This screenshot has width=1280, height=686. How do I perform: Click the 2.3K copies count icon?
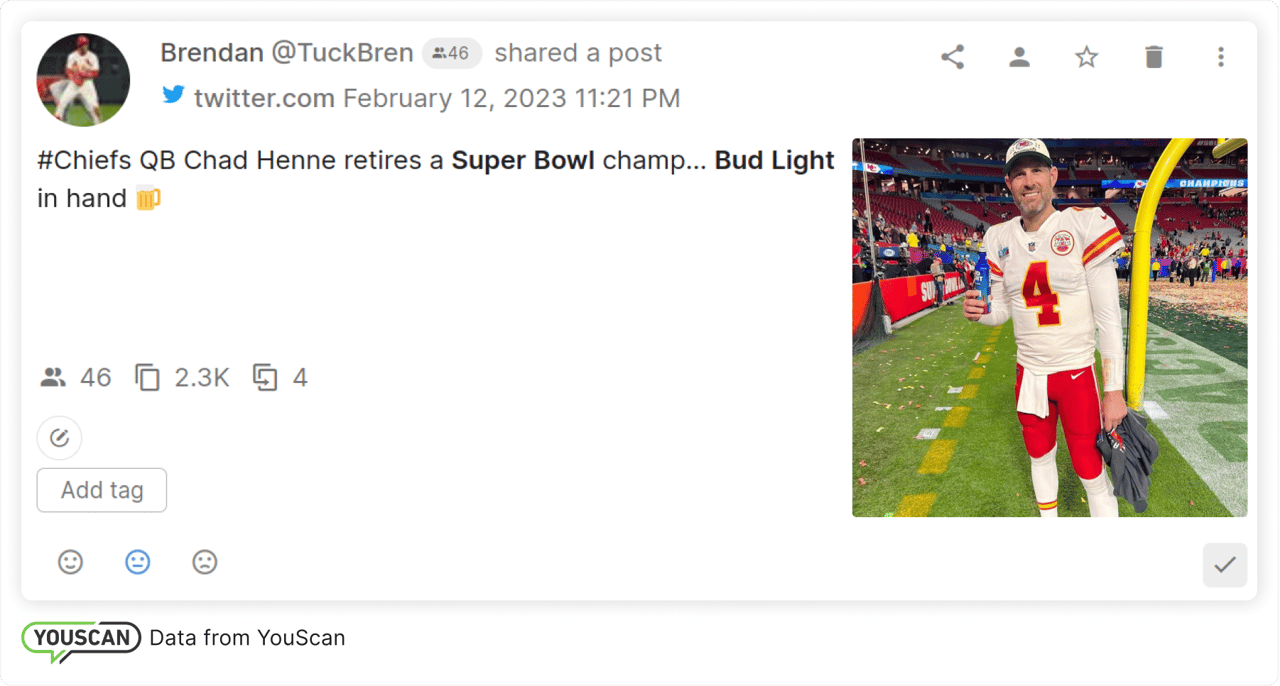[x=148, y=378]
